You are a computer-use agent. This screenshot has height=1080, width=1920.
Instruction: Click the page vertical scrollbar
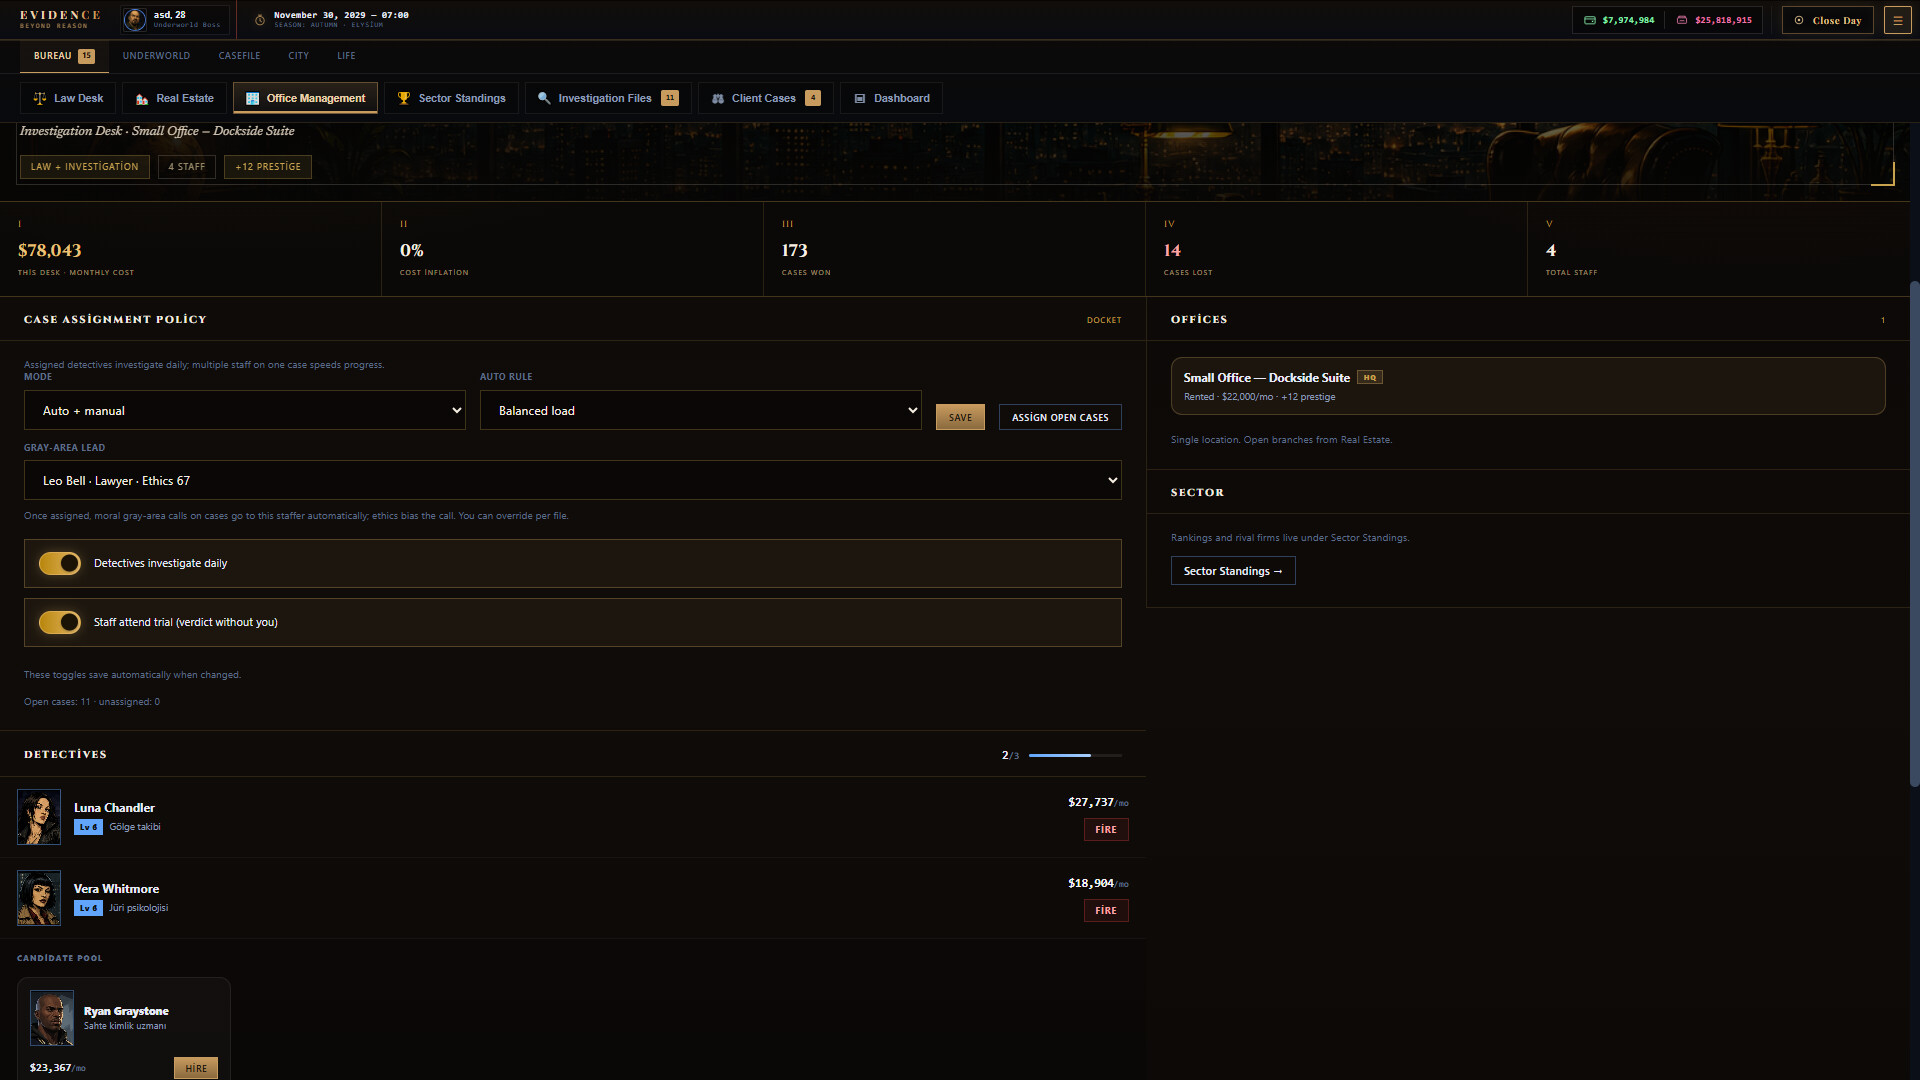tap(1914, 532)
